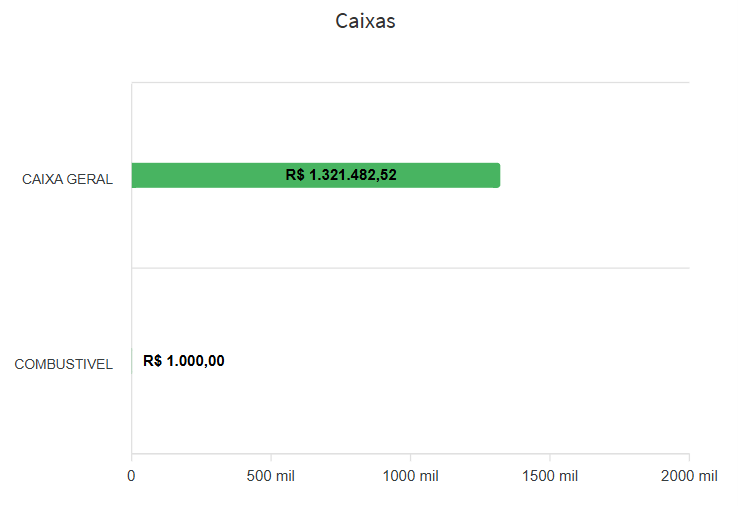
Task: Click the "1500 mil" x-axis label
Action: (549, 477)
